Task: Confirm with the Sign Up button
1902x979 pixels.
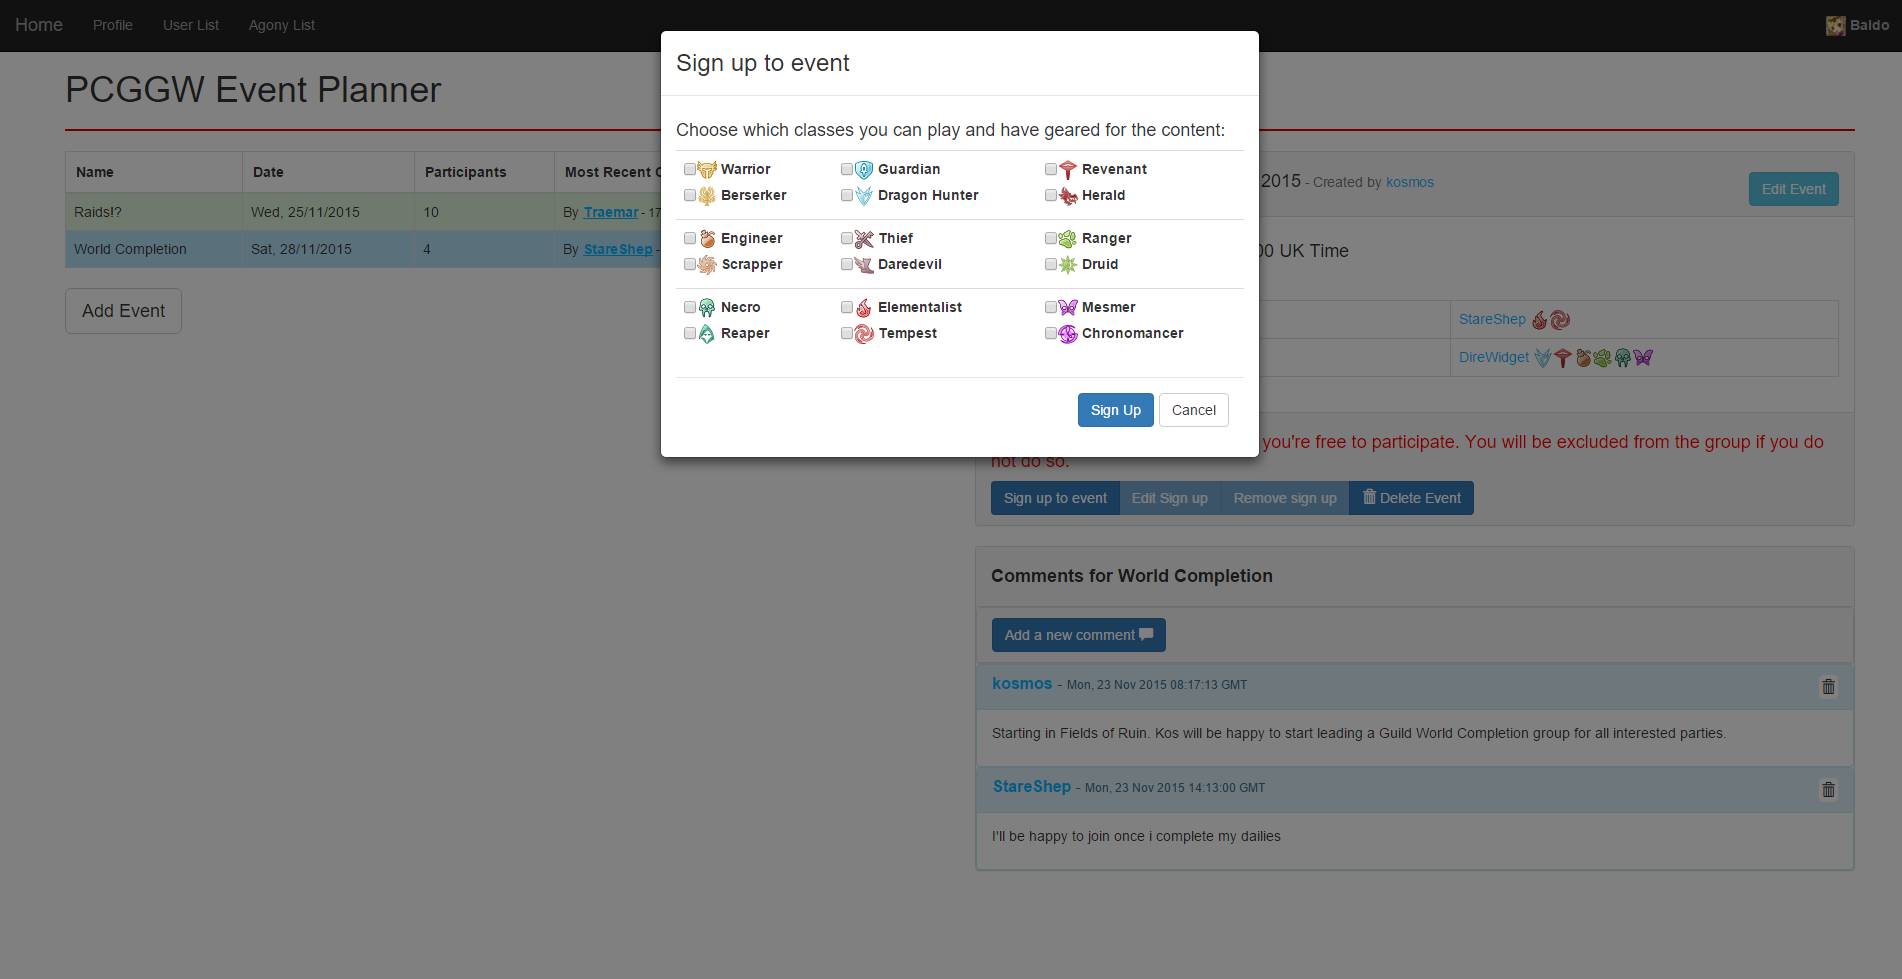Action: [x=1116, y=410]
